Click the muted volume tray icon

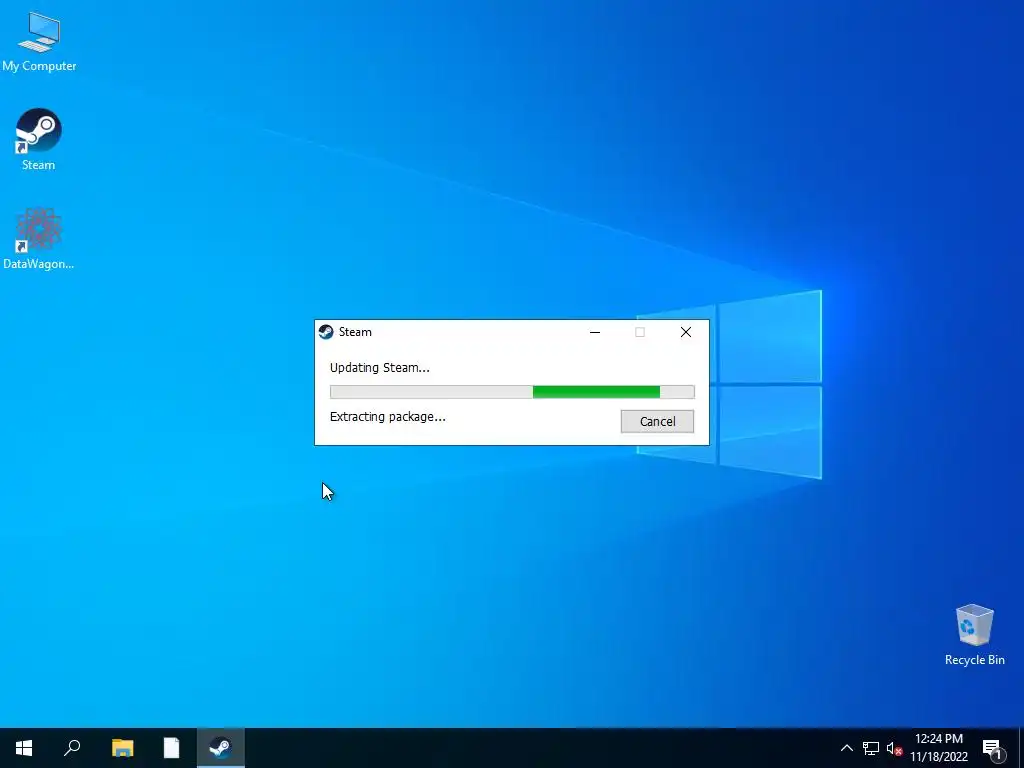[893, 748]
